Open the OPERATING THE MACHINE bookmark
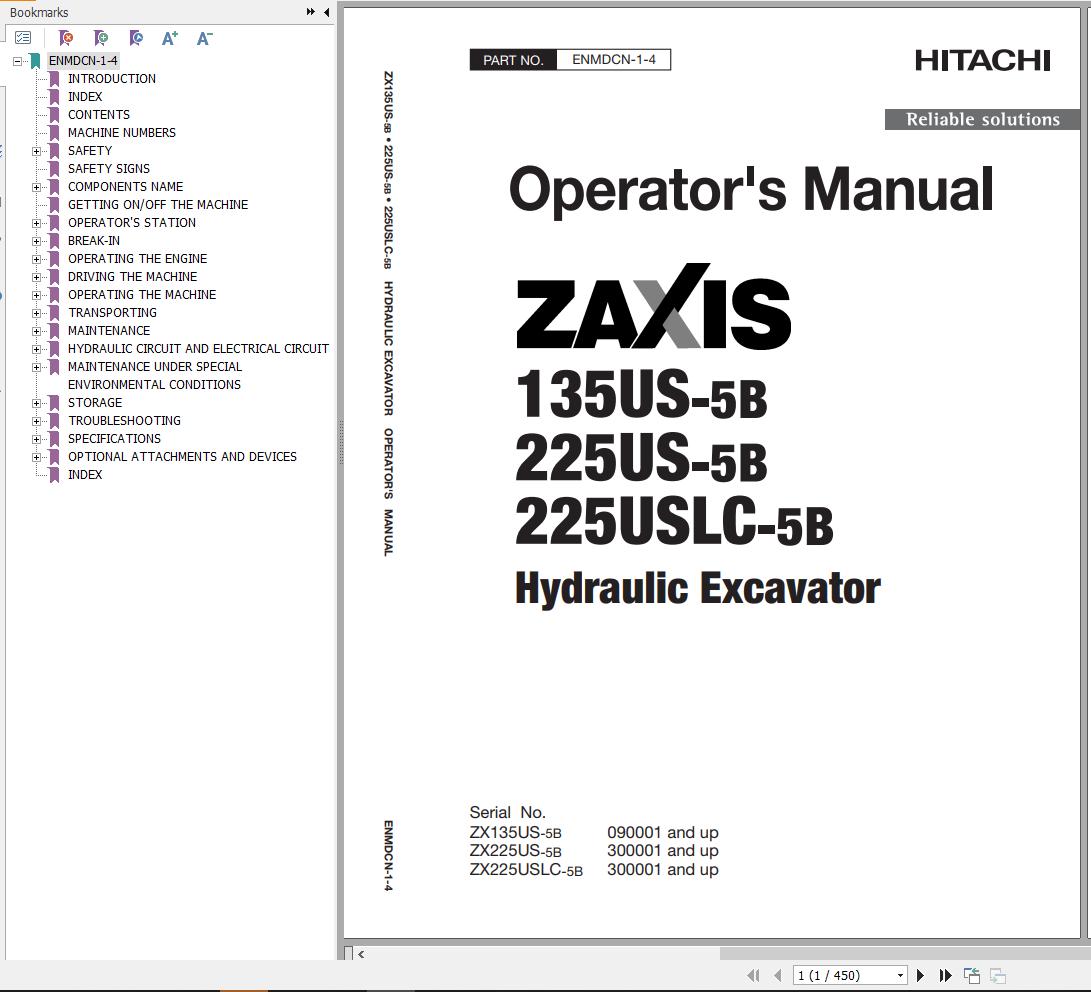Viewport: 1091px width, 992px height. pyautogui.click(x=141, y=295)
